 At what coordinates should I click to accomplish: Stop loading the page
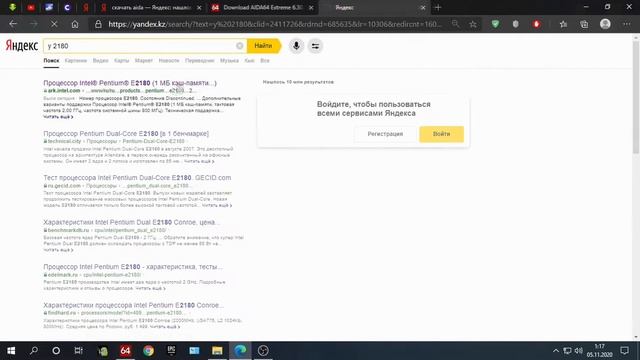coord(54,24)
